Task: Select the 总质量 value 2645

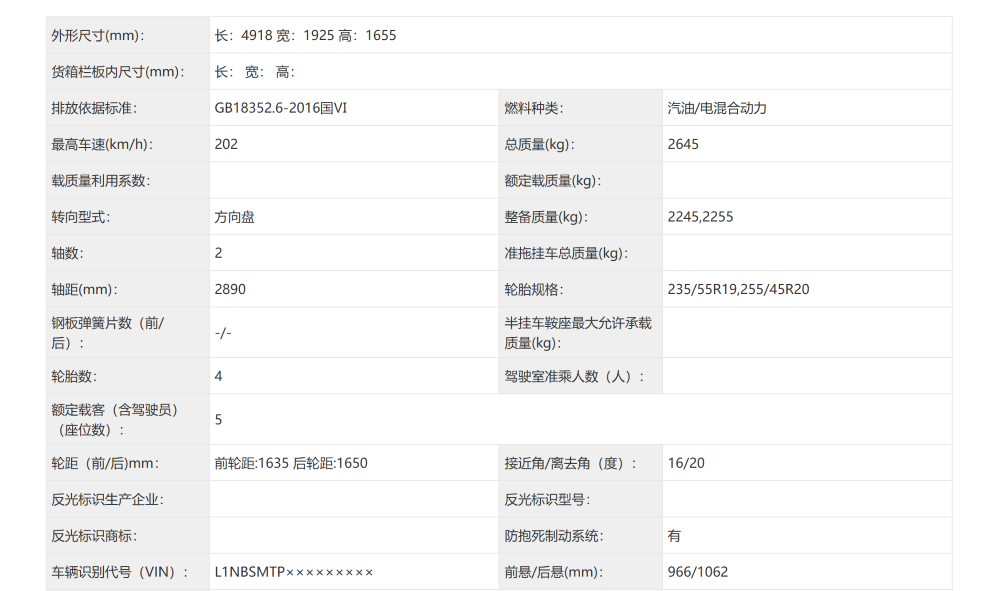Action: [679, 143]
